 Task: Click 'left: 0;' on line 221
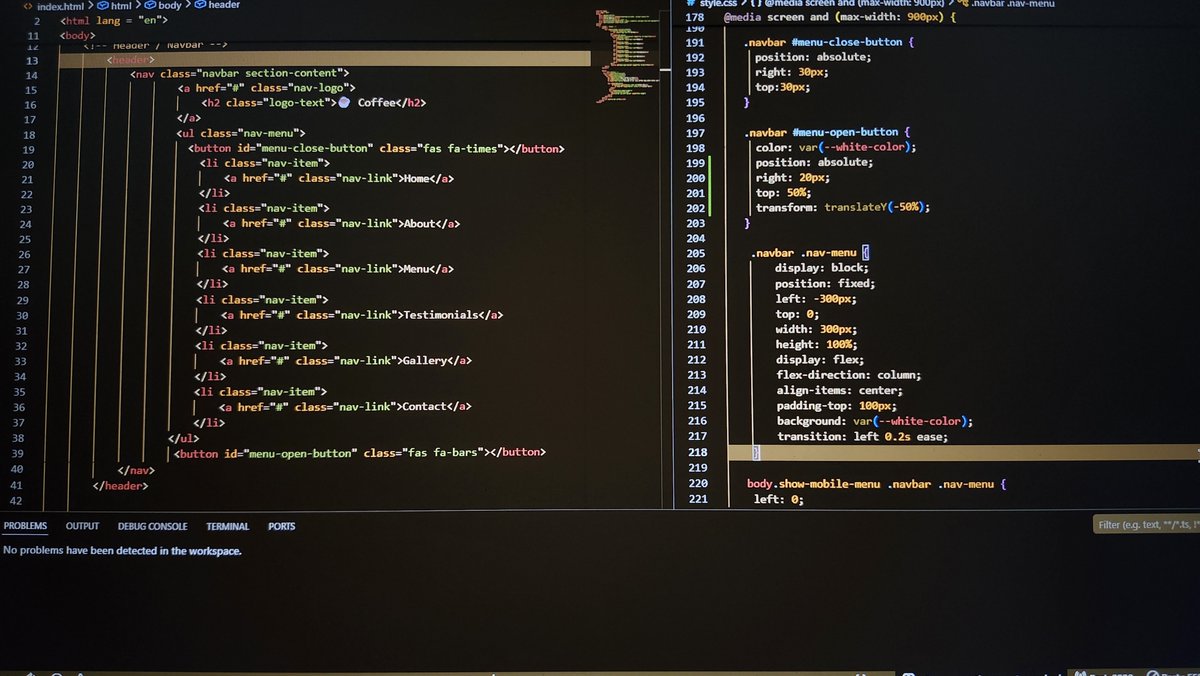(778, 499)
